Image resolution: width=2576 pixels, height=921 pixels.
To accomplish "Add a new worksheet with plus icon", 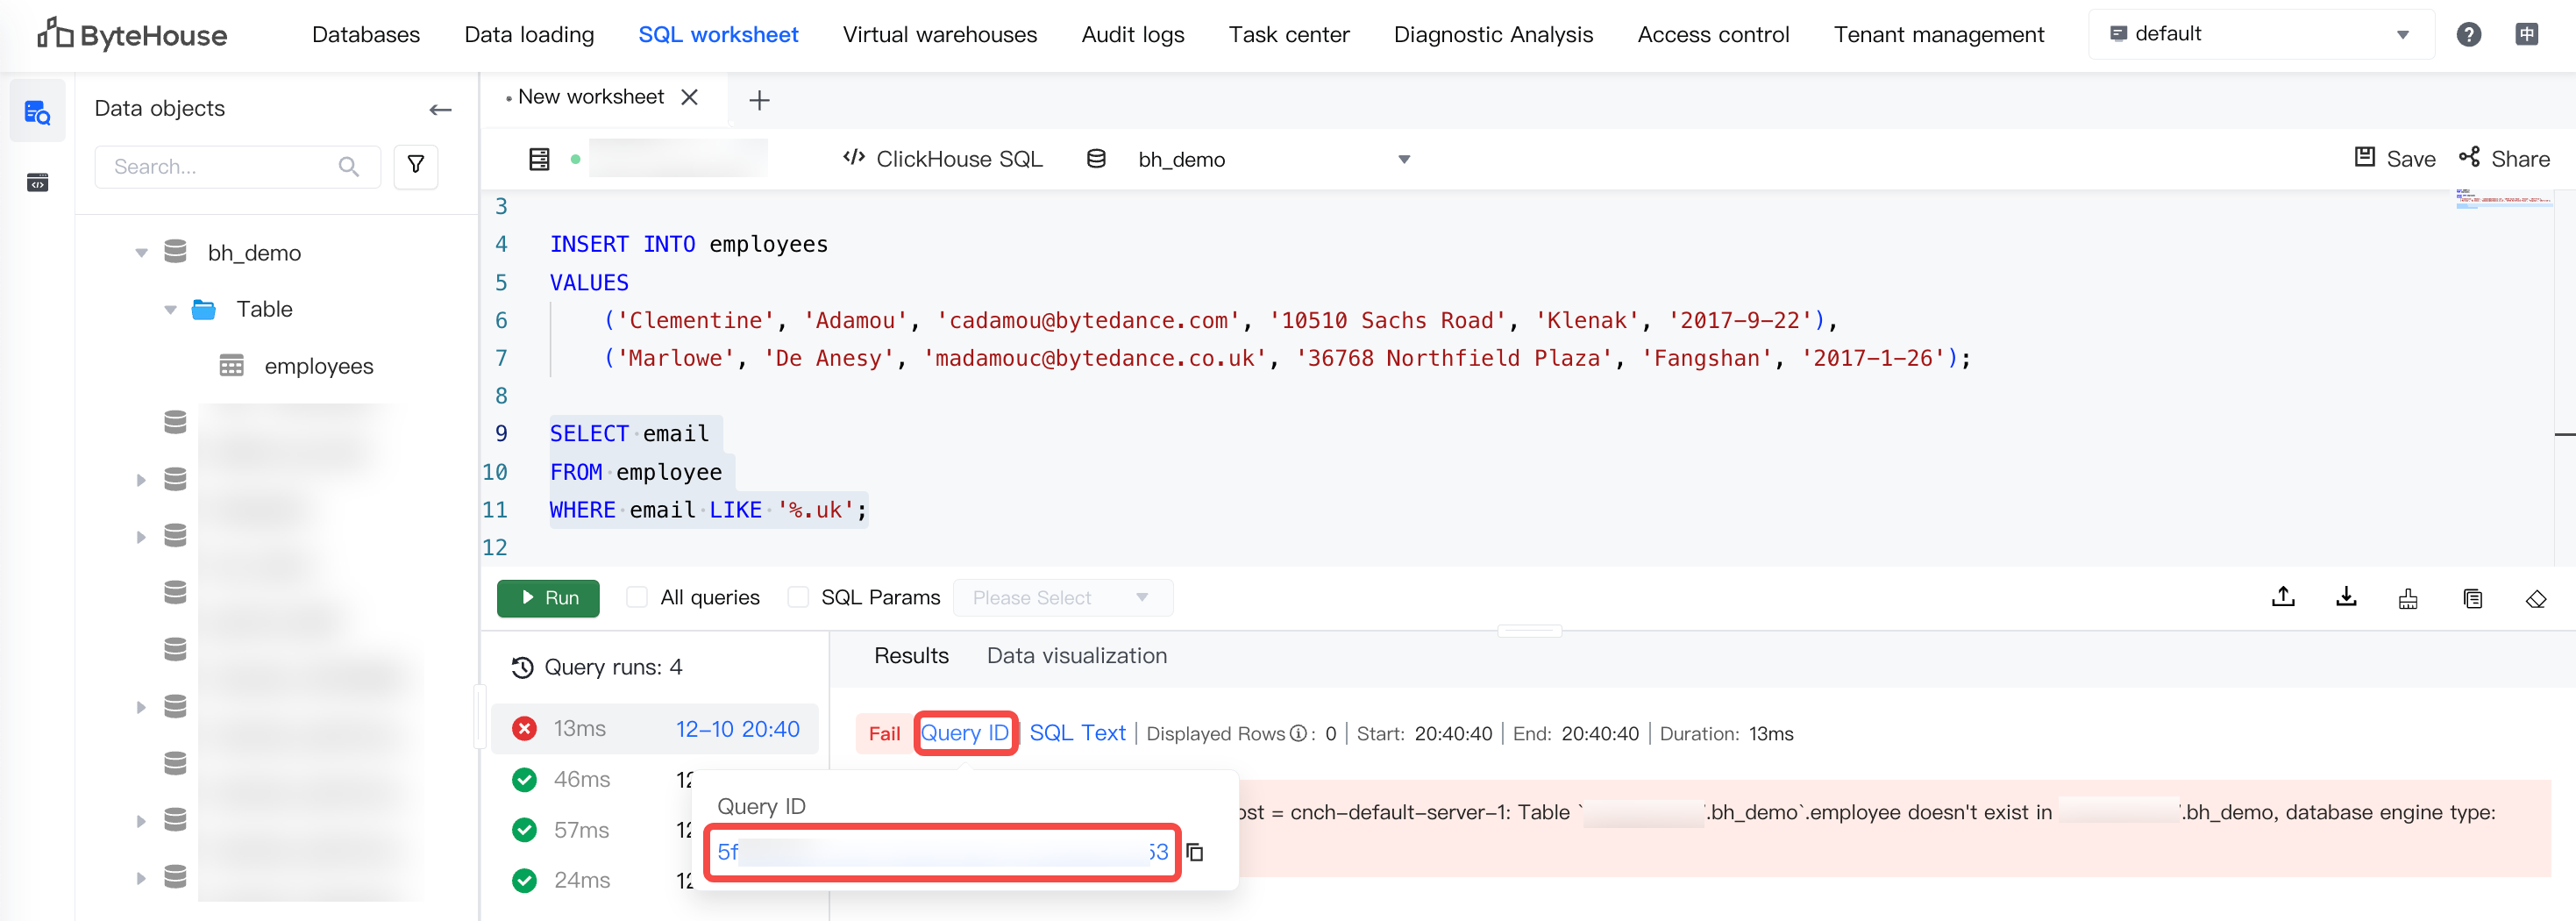I will 759,100.
